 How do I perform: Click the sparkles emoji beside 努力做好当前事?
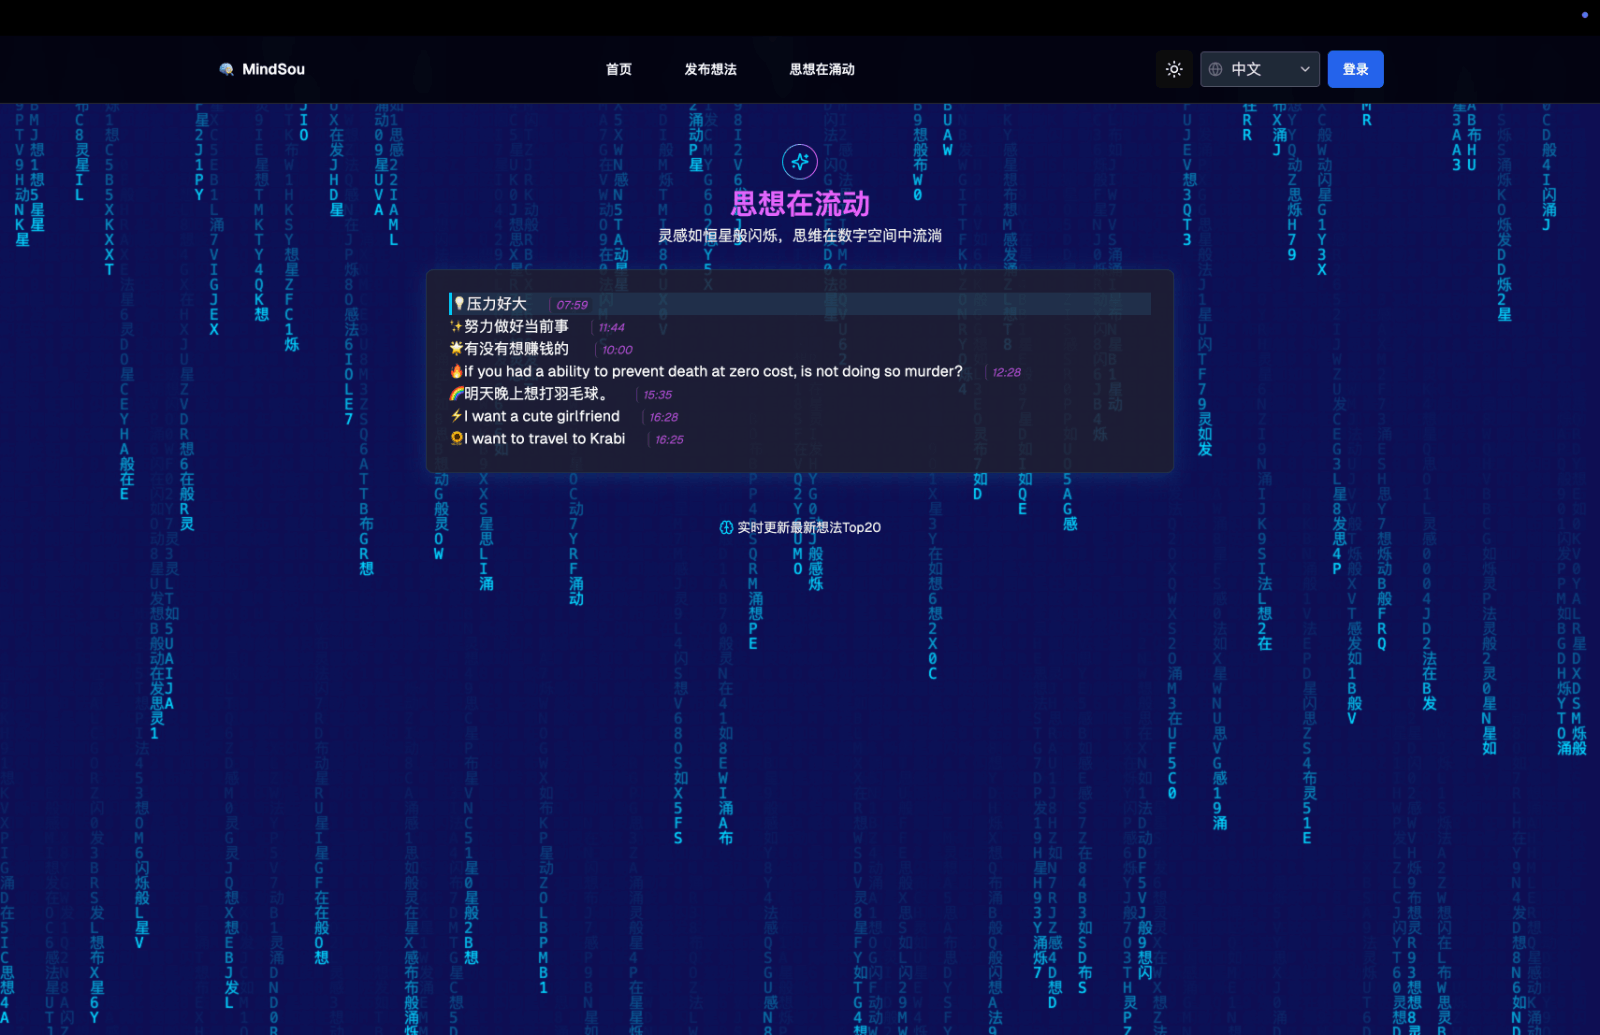point(456,326)
